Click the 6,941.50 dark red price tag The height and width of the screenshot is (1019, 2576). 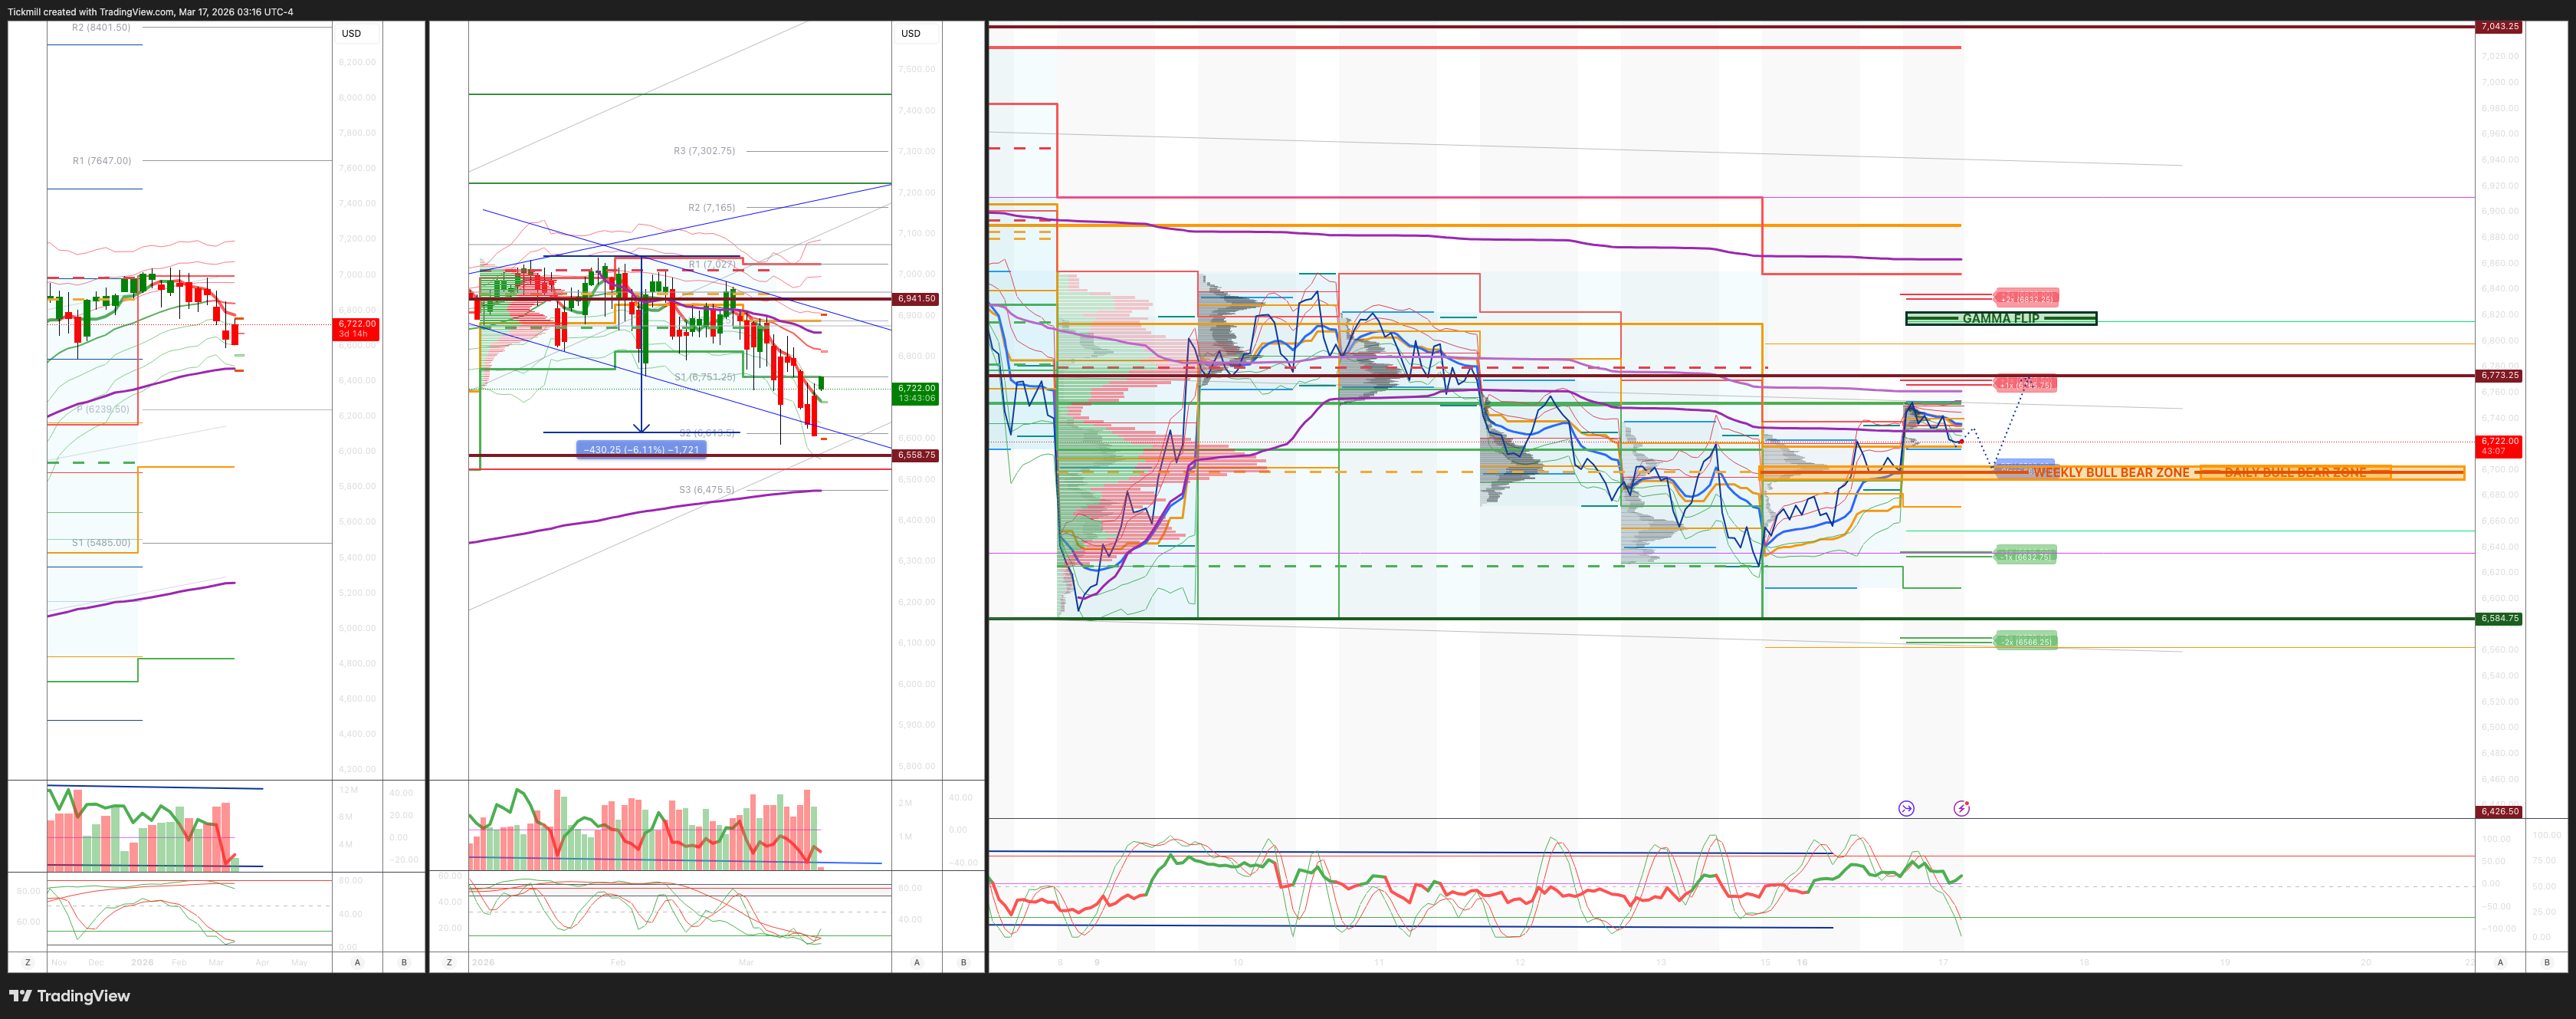[915, 299]
